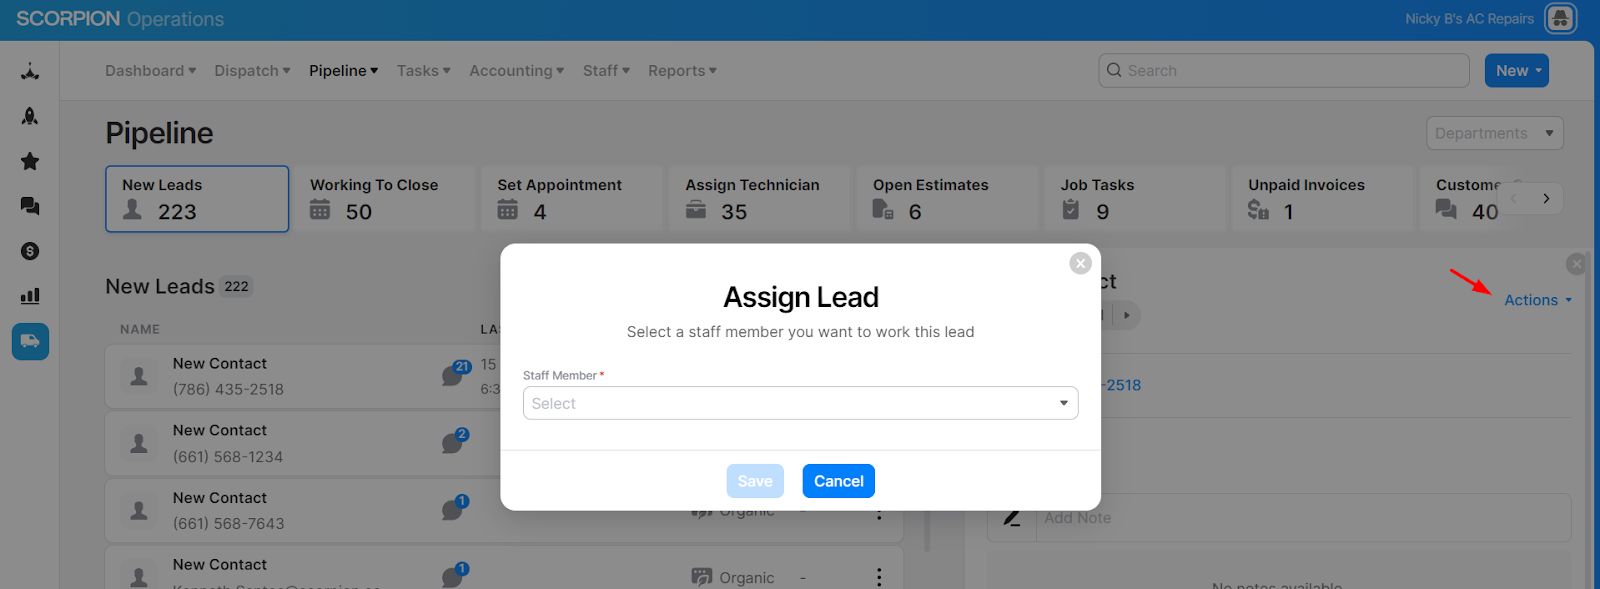
Task: Click the message badge showing 21
Action: 462,367
